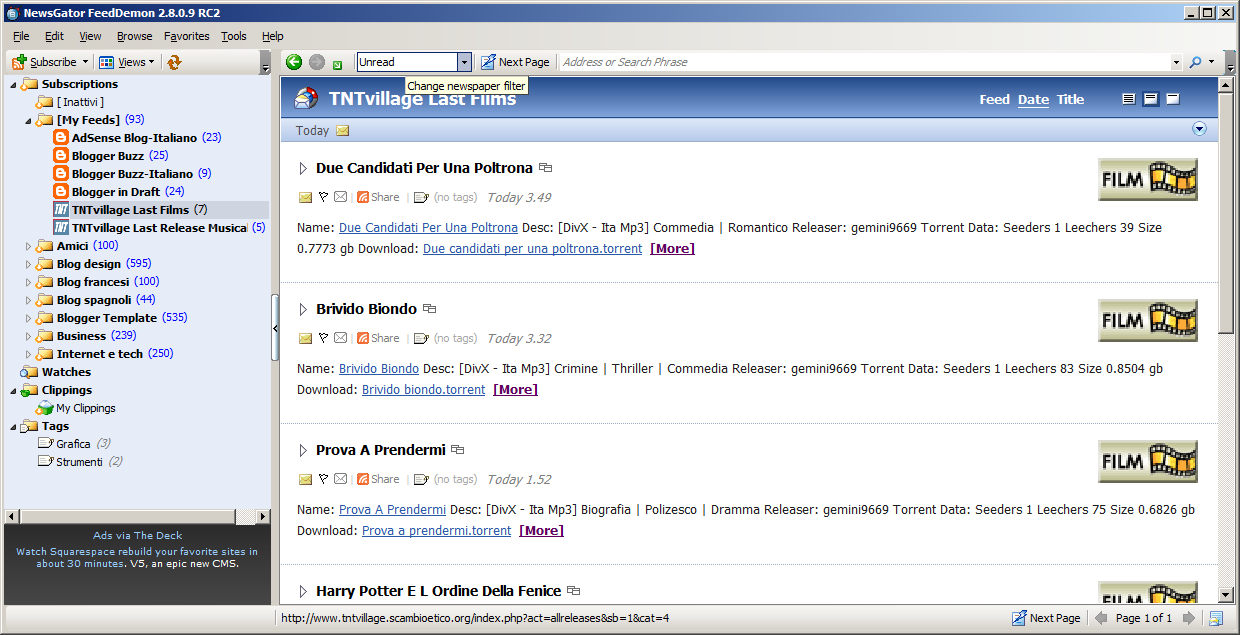Open the Subscribe dropdown arrow
The width and height of the screenshot is (1240, 635).
(x=86, y=62)
